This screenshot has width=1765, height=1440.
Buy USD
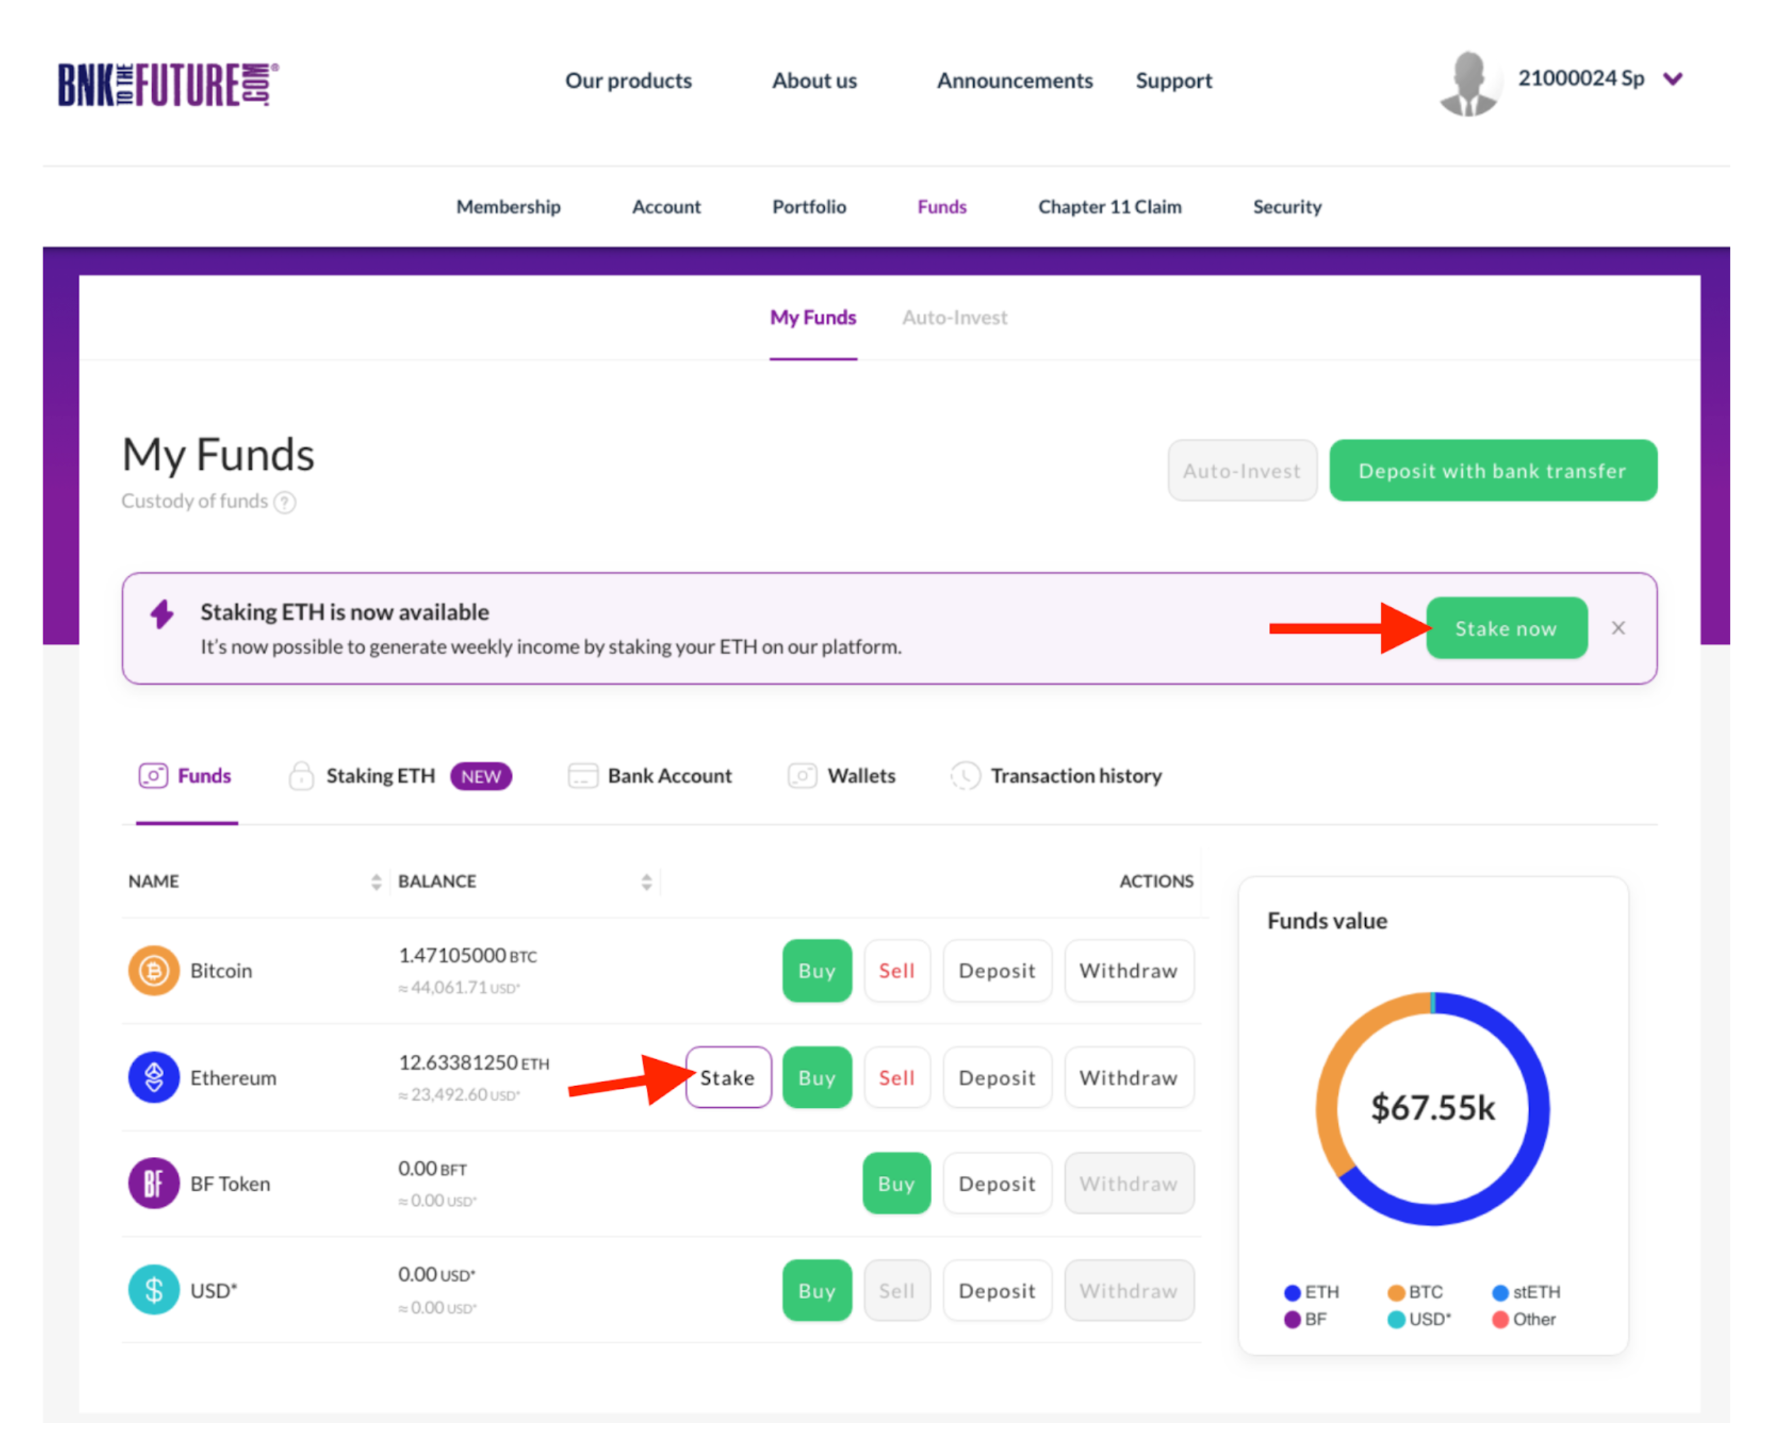(817, 1291)
